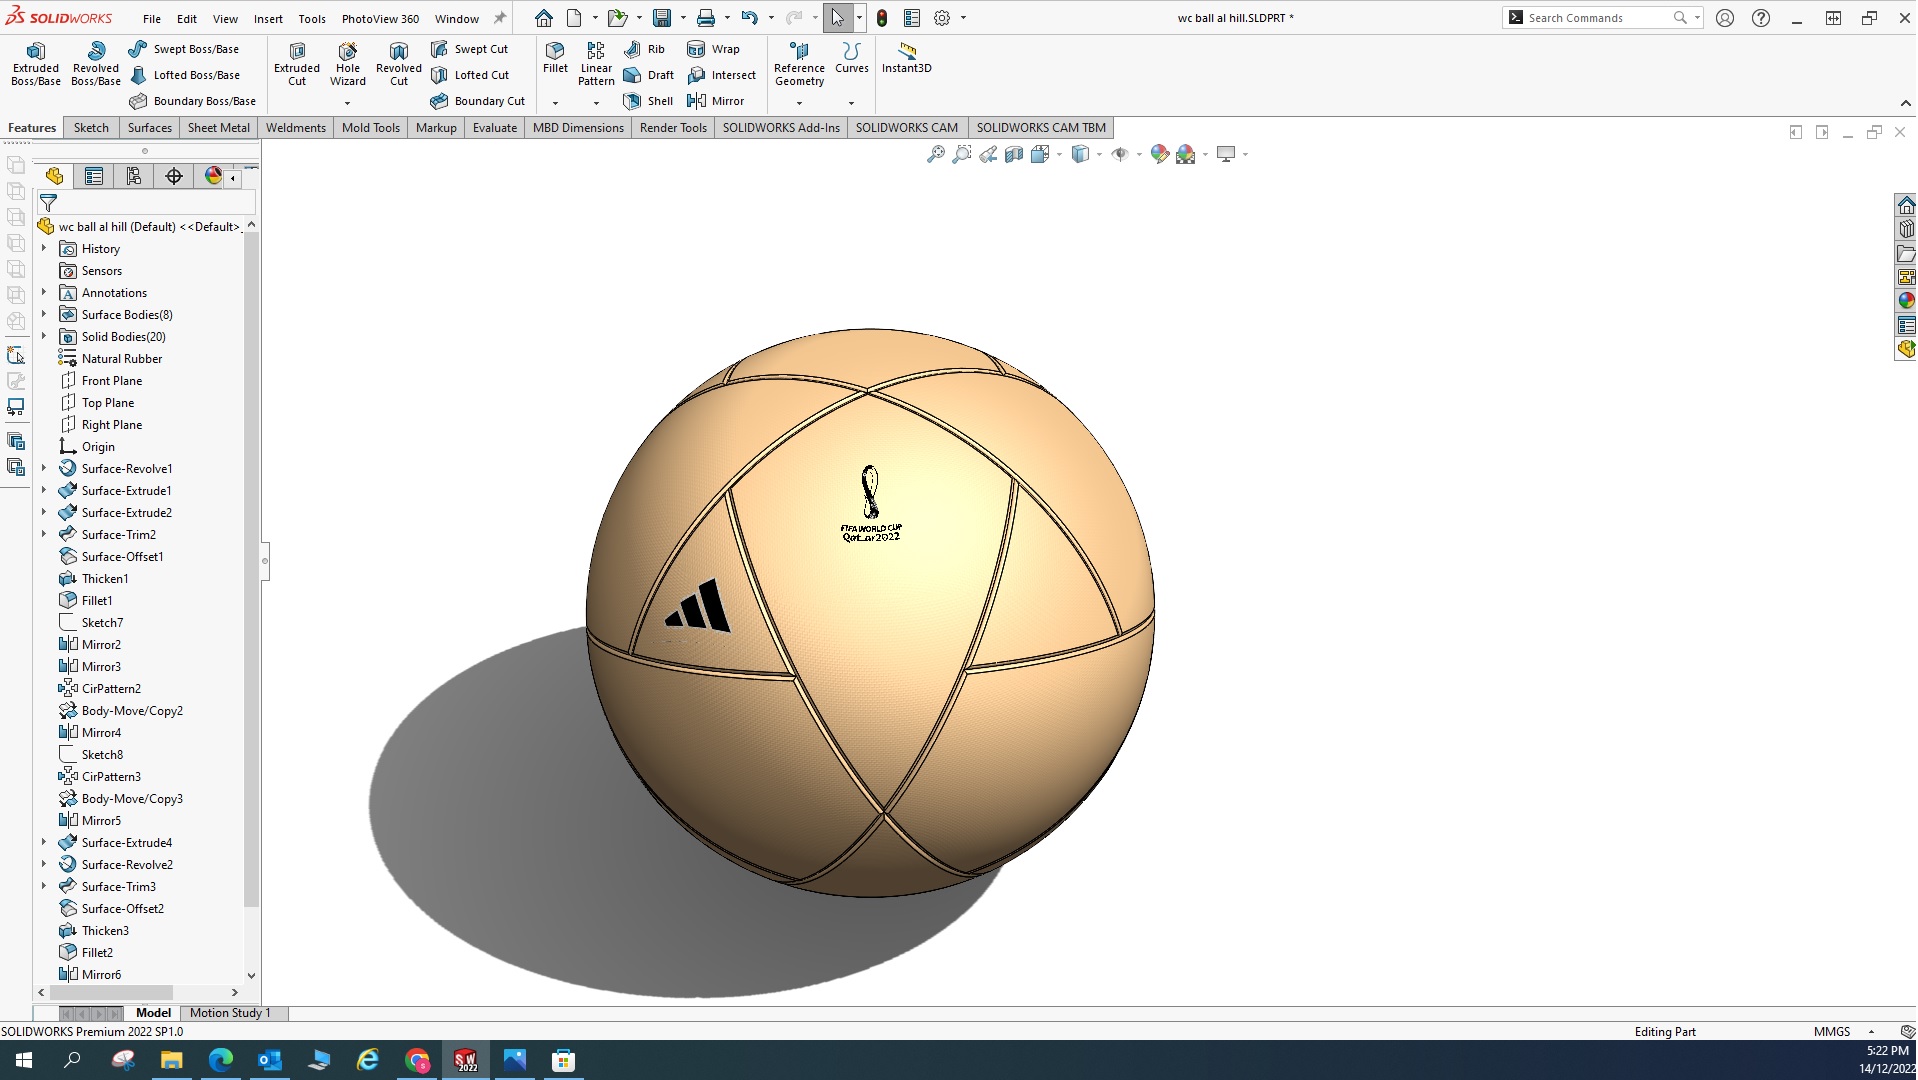This screenshot has height=1080, width=1918.
Task: Click the Swept Boss/Base tool
Action: (184, 49)
